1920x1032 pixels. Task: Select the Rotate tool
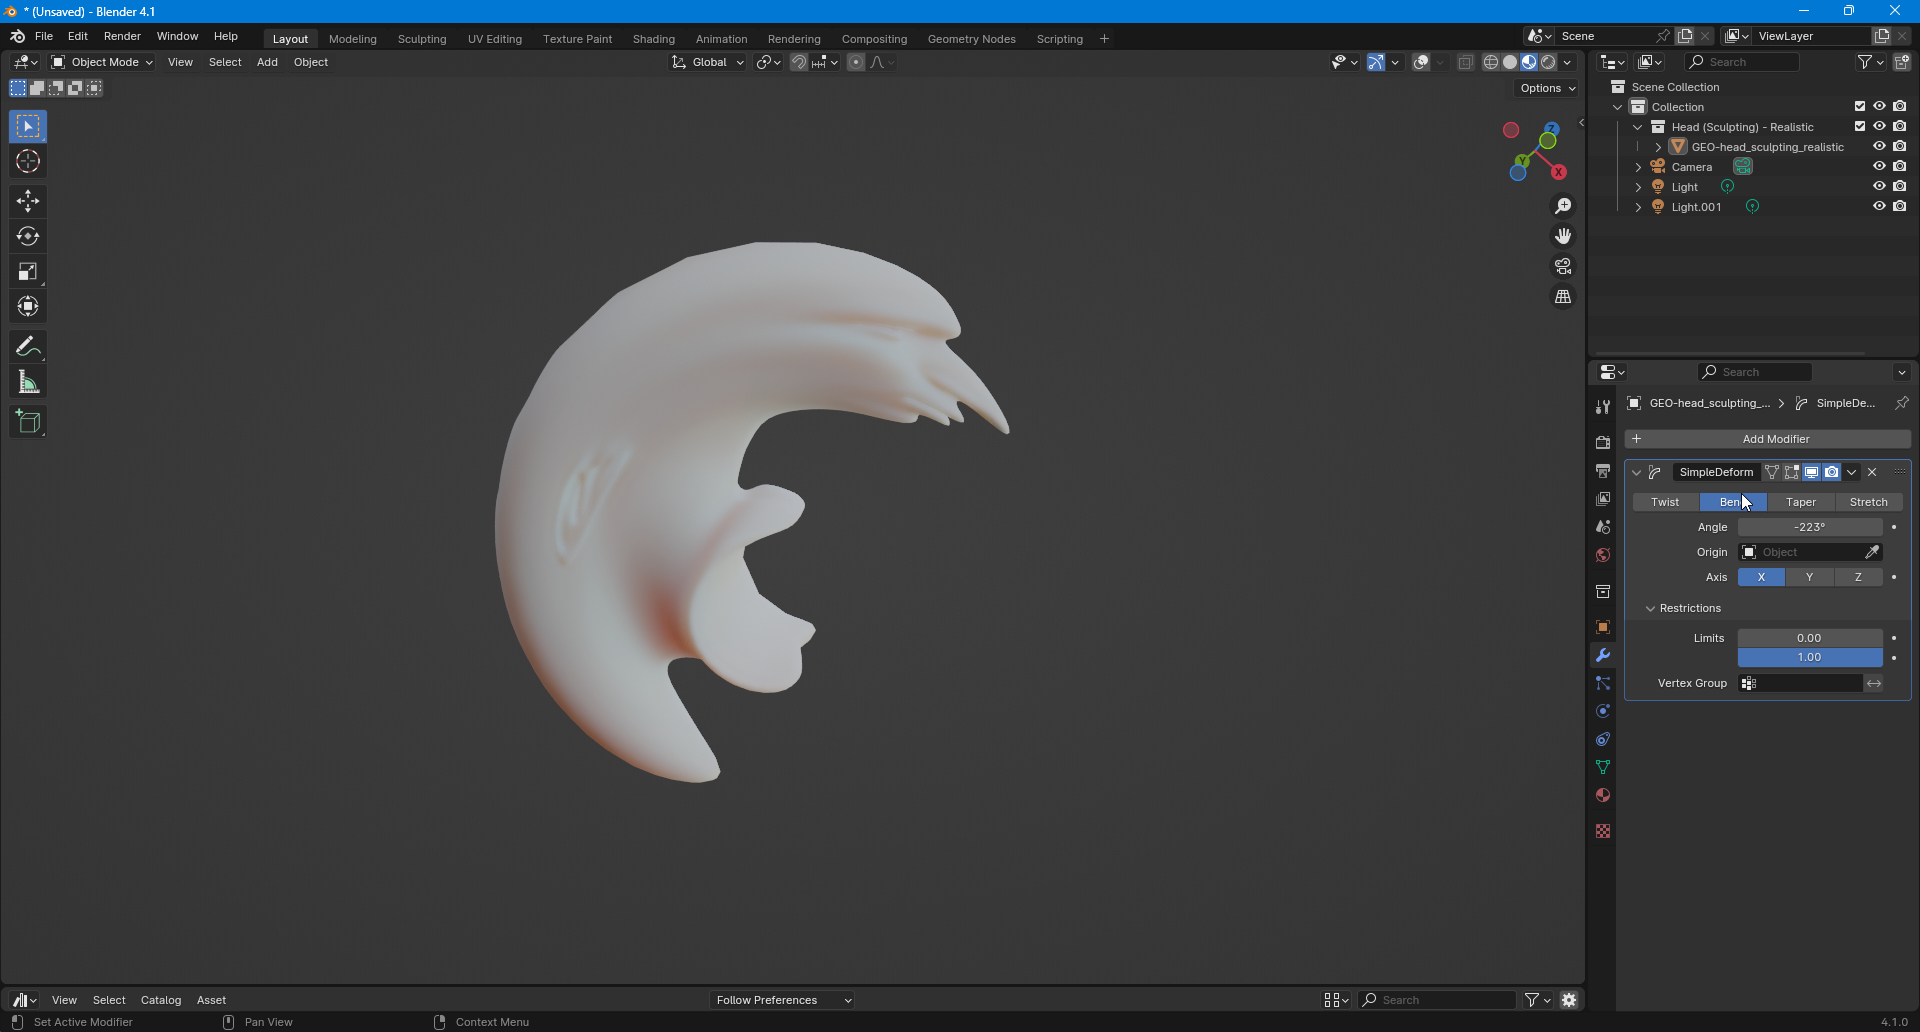28,237
